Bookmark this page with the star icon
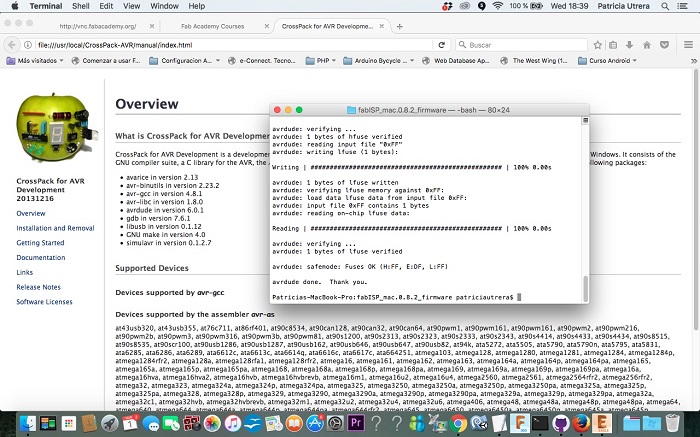The image size is (700, 437). (x=597, y=45)
